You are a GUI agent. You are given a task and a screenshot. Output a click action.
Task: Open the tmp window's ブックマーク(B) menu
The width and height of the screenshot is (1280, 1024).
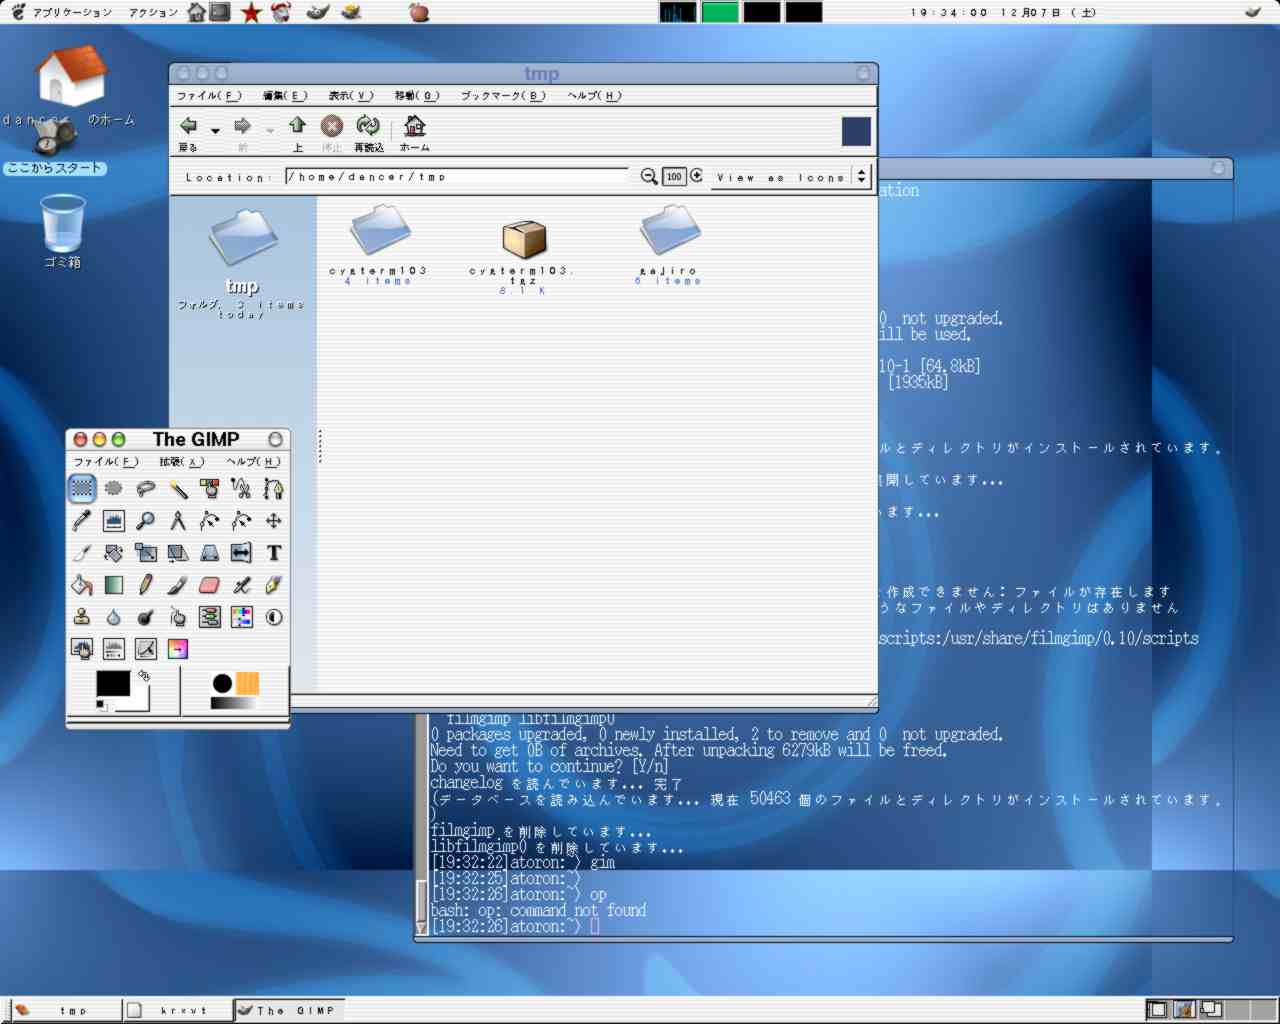[x=503, y=96]
